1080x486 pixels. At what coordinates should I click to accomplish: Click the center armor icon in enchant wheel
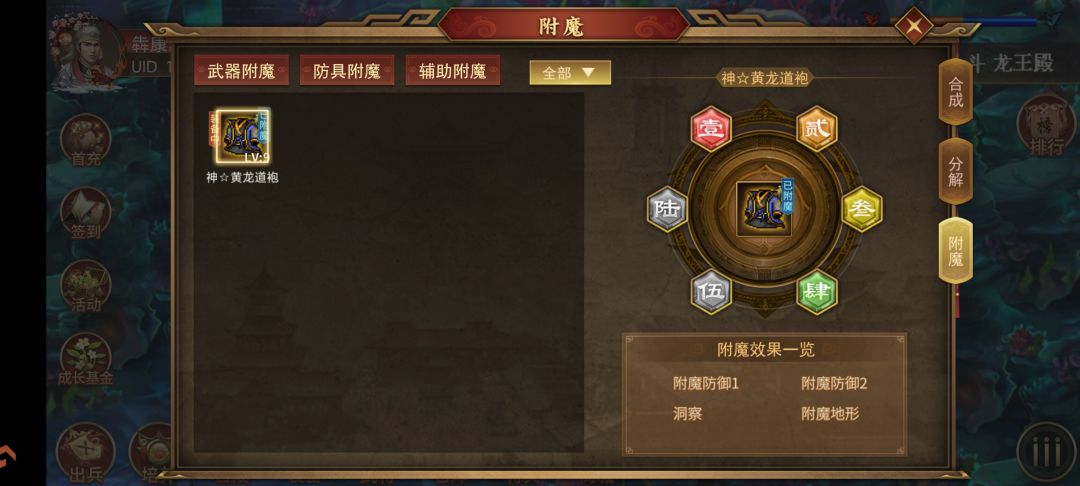click(764, 209)
